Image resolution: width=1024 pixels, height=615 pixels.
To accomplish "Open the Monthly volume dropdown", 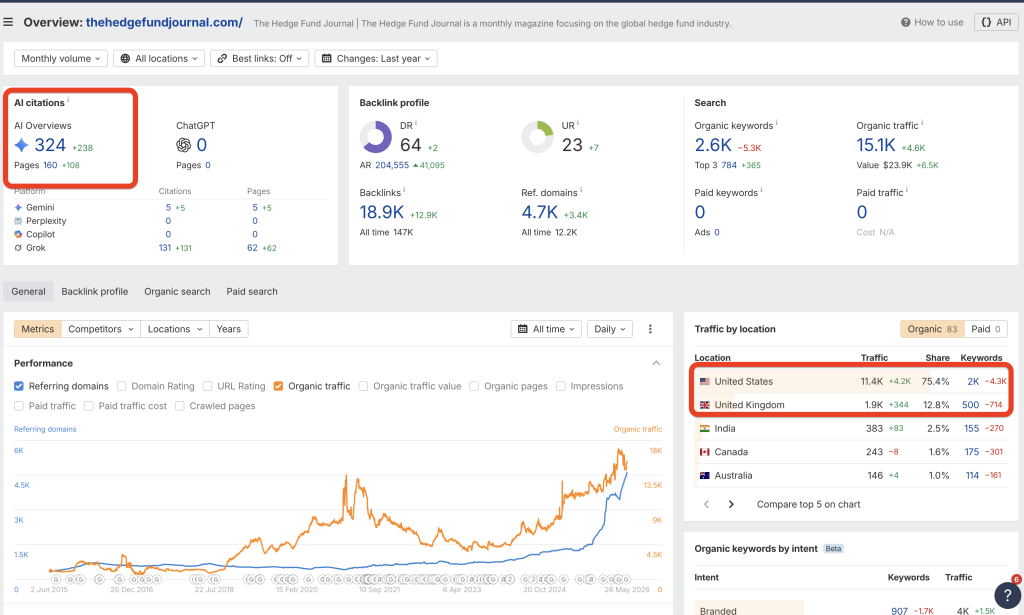I will tap(61, 58).
